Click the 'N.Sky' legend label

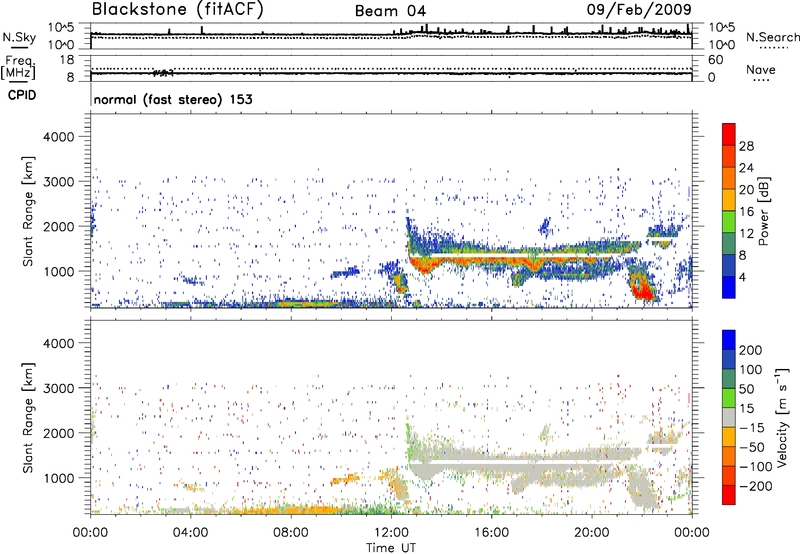coord(19,37)
